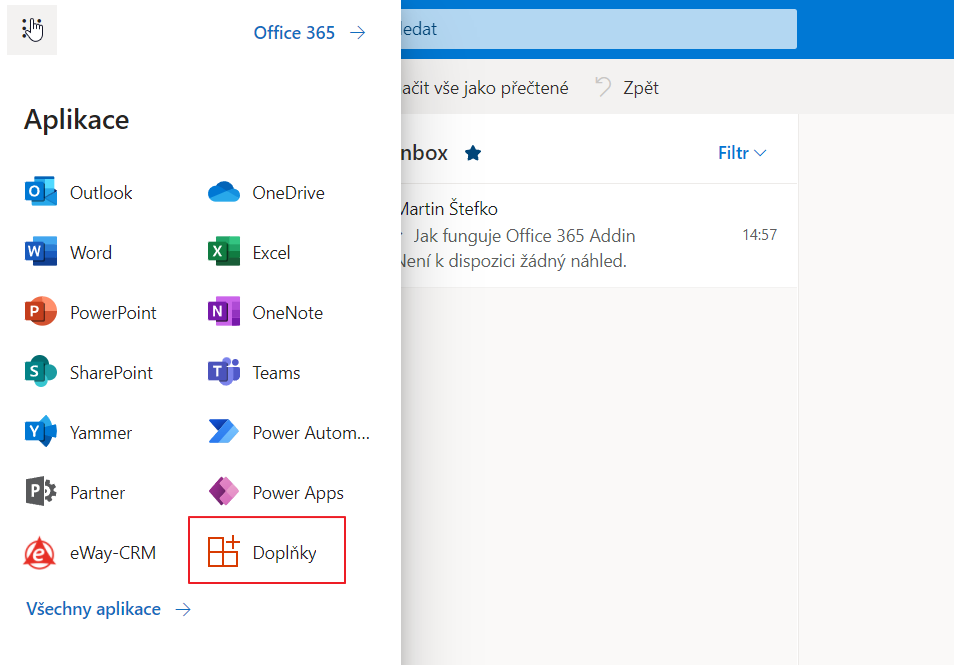Click the Teams label

pos(276,372)
